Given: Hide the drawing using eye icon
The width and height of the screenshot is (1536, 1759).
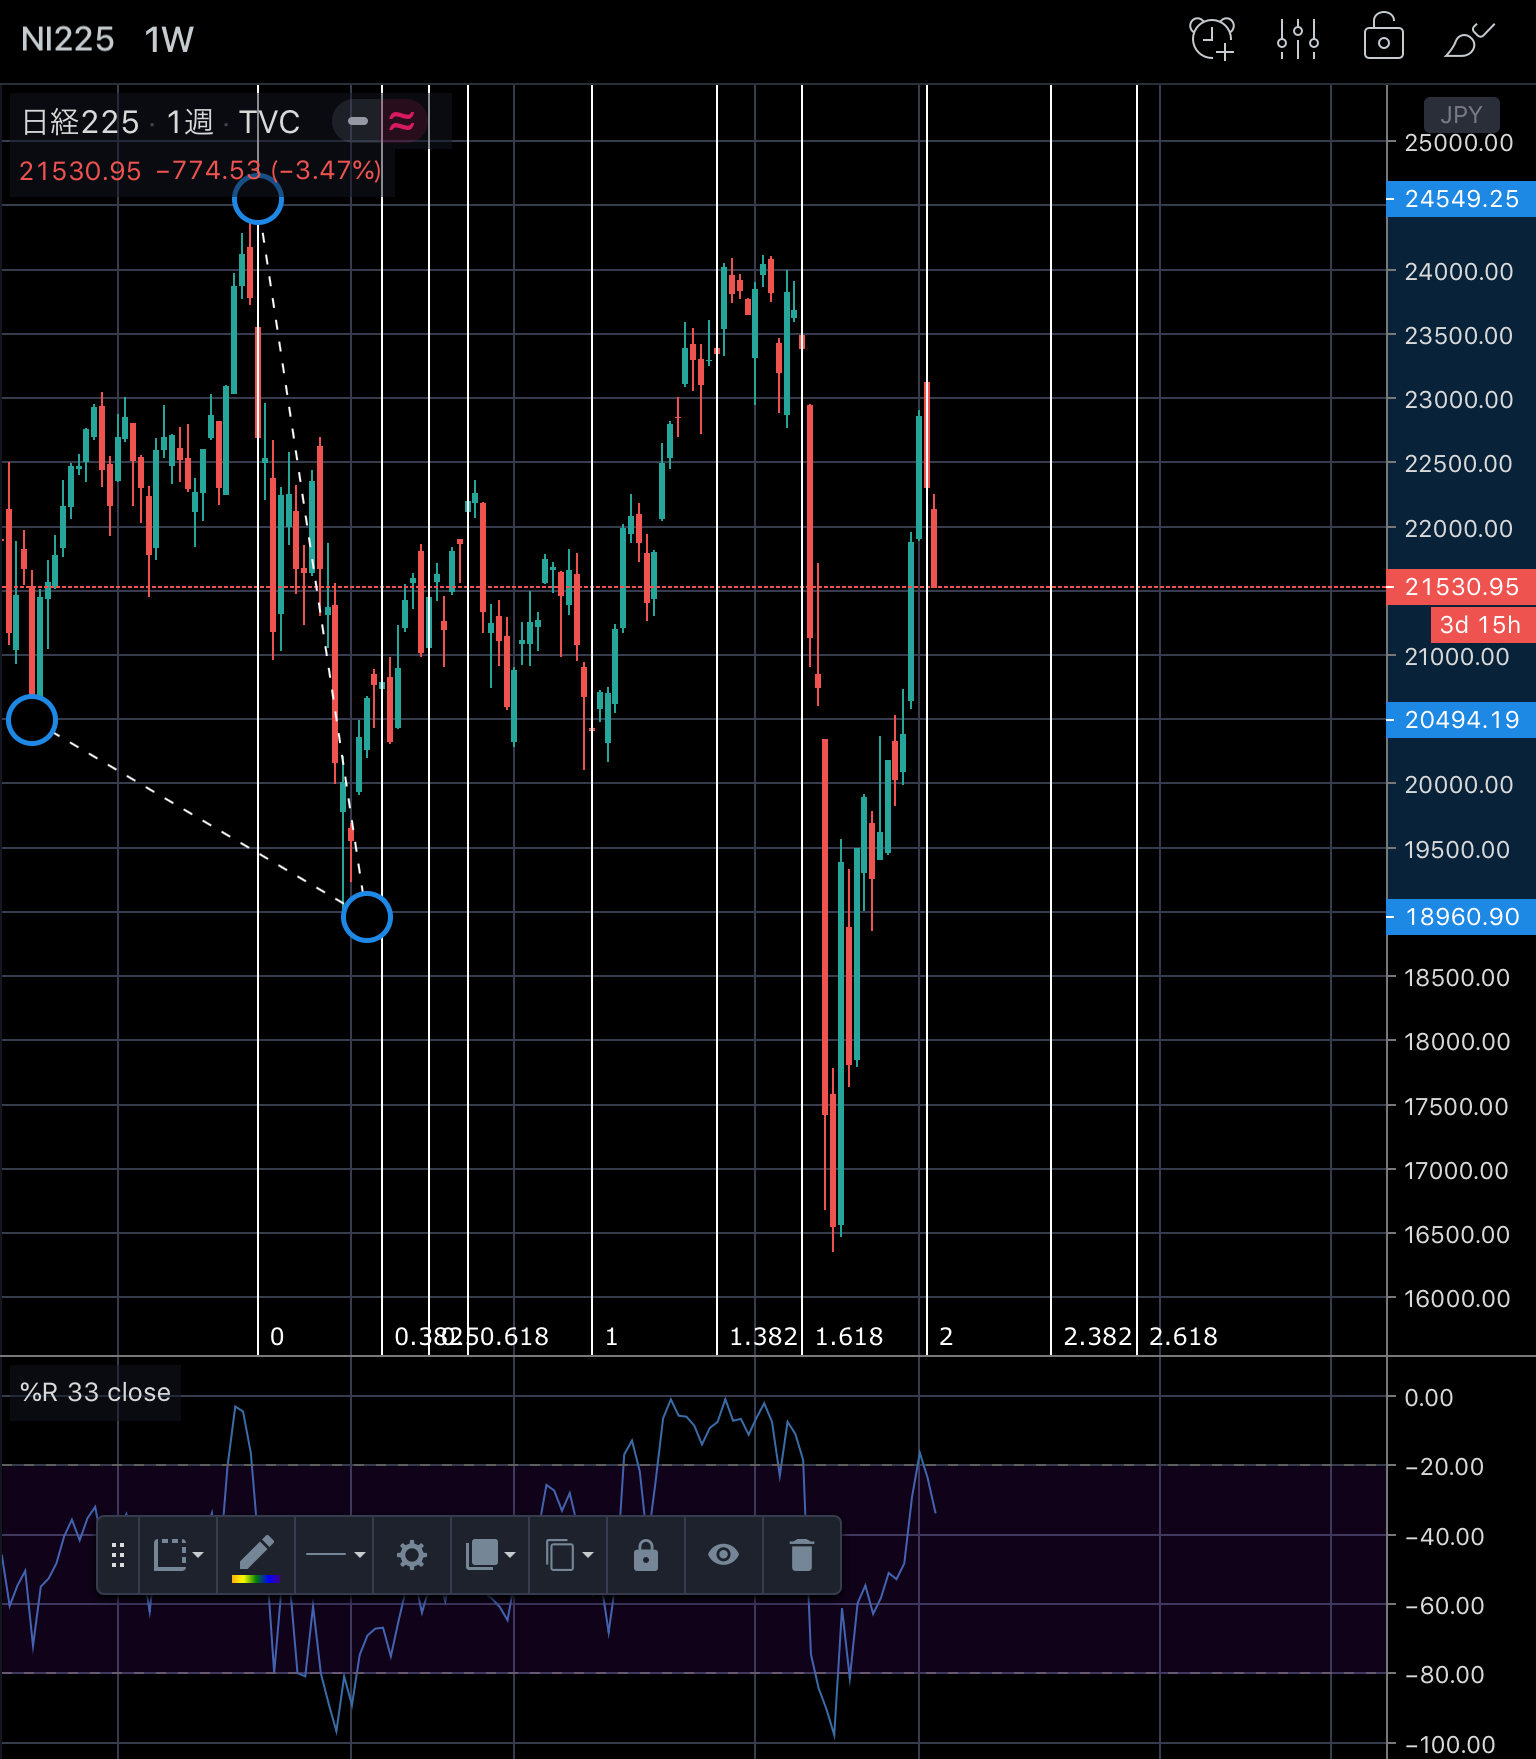Looking at the screenshot, I should tap(723, 1555).
